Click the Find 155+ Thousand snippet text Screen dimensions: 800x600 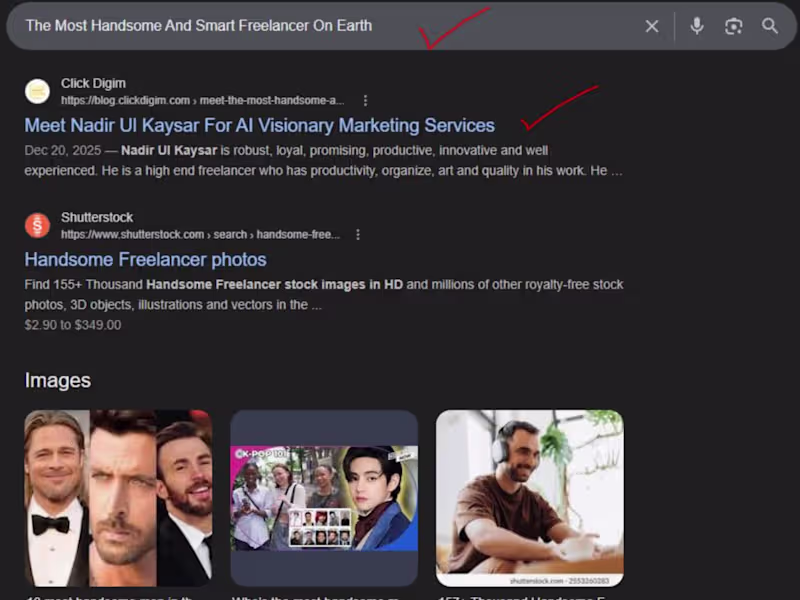pyautogui.click(x=324, y=294)
